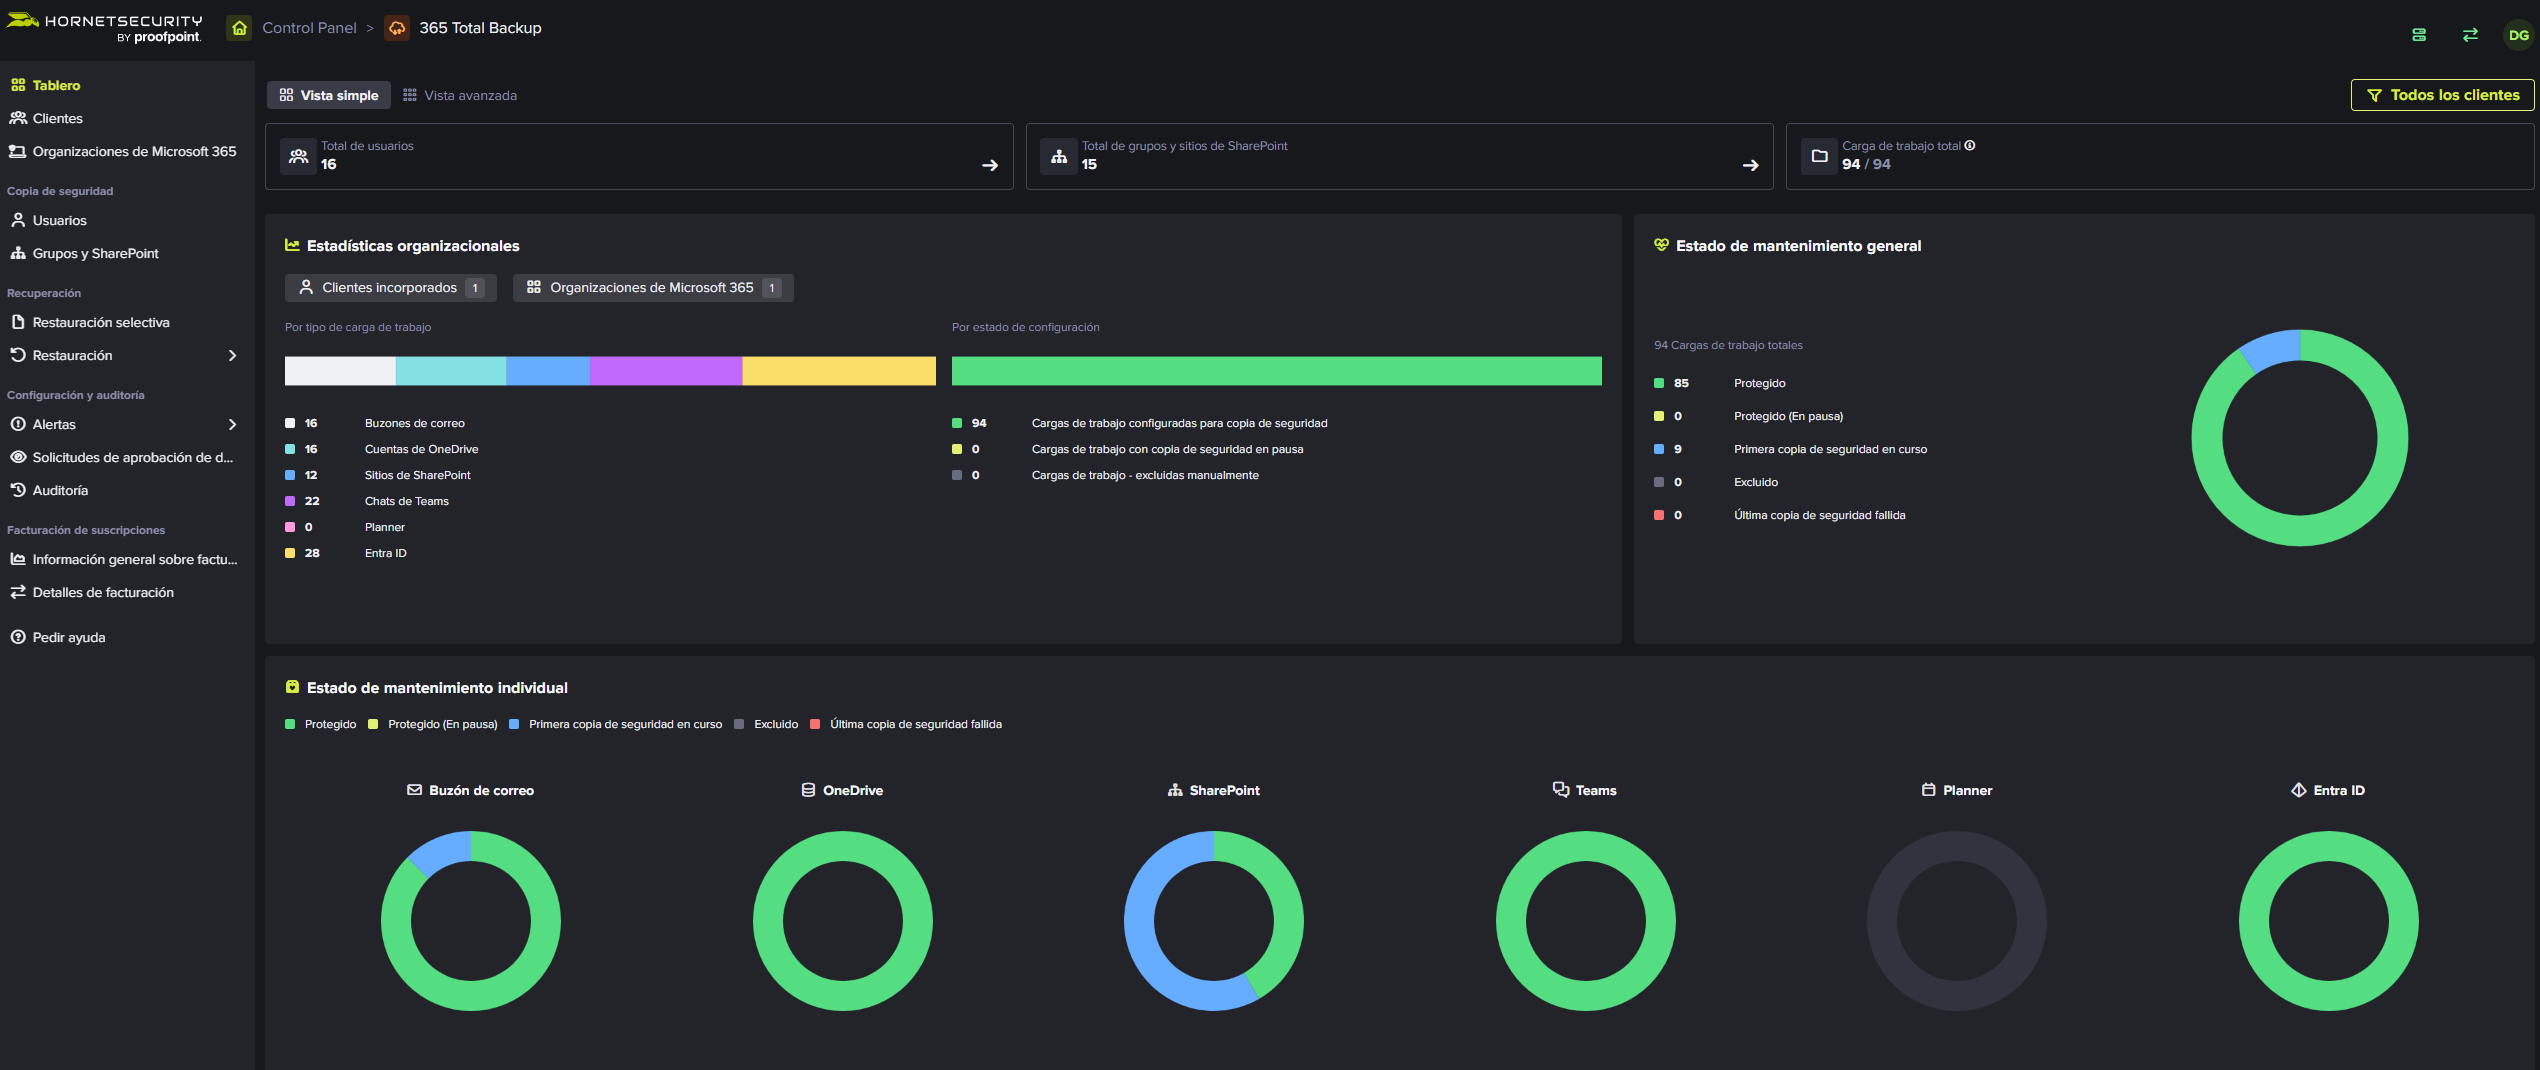2540x1070 pixels.
Task: Open Restauración selectiva
Action: [102, 322]
